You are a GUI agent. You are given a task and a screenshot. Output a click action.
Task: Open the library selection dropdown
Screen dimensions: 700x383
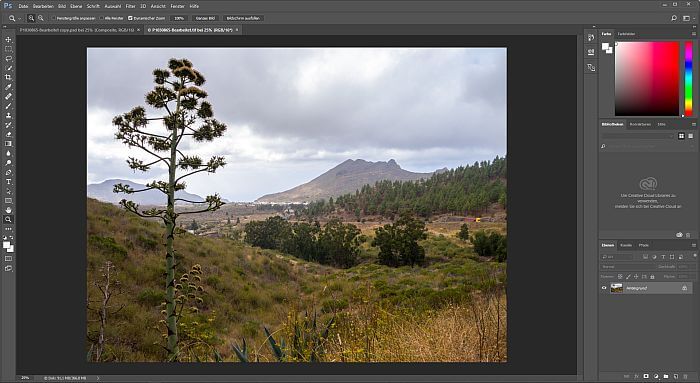coord(637,136)
